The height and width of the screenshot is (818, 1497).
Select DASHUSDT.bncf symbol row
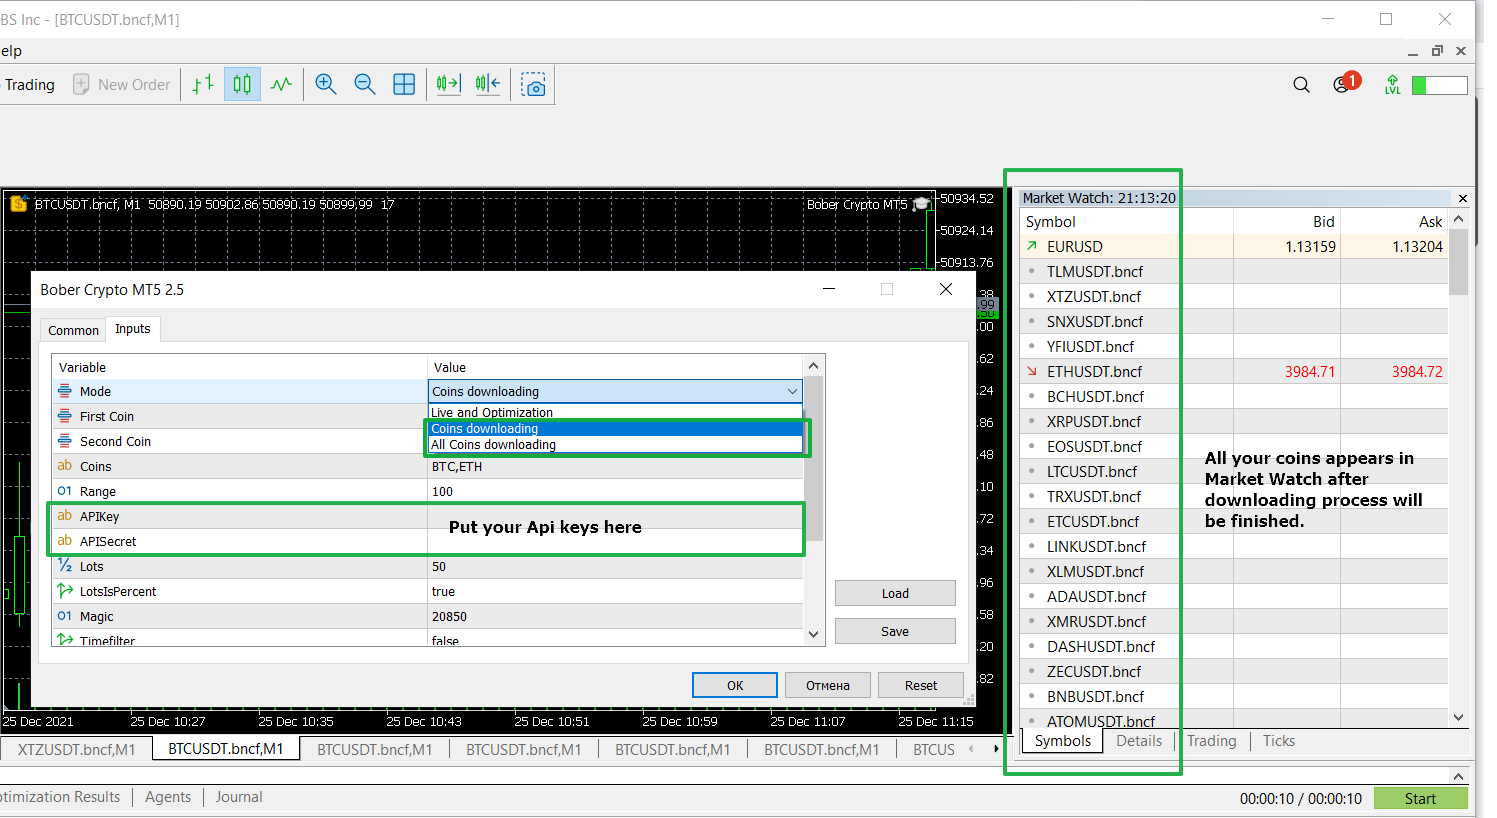[x=1234, y=646]
